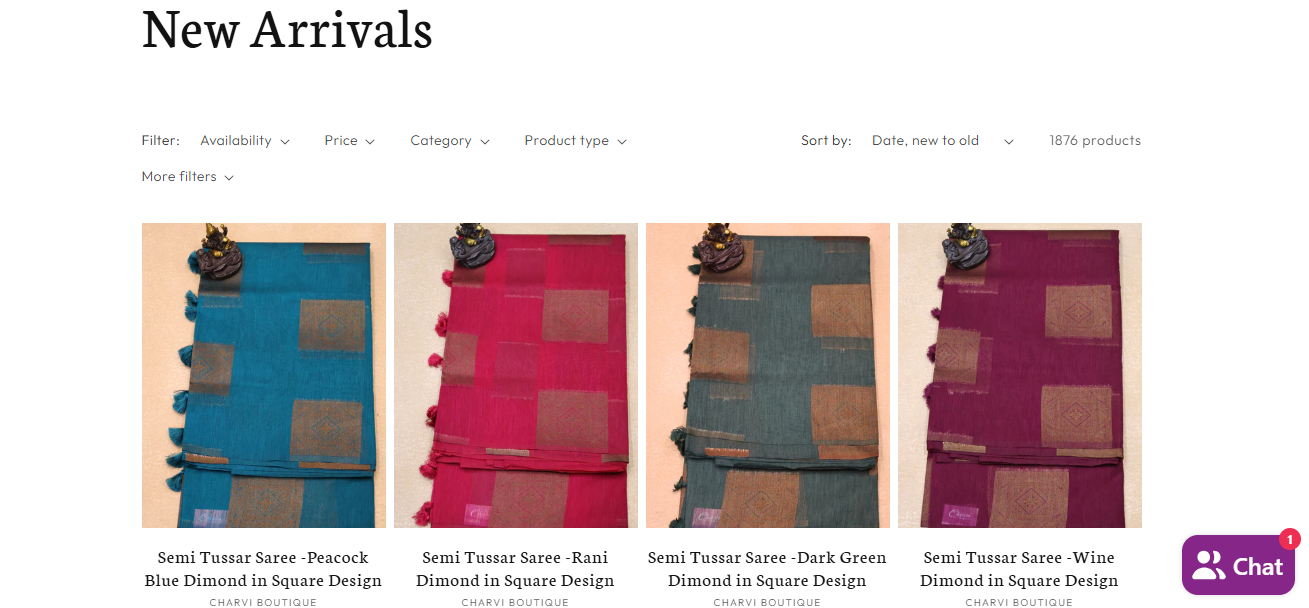Open the Peacock Blue saree image
The width and height of the screenshot is (1309, 608).
click(x=264, y=375)
